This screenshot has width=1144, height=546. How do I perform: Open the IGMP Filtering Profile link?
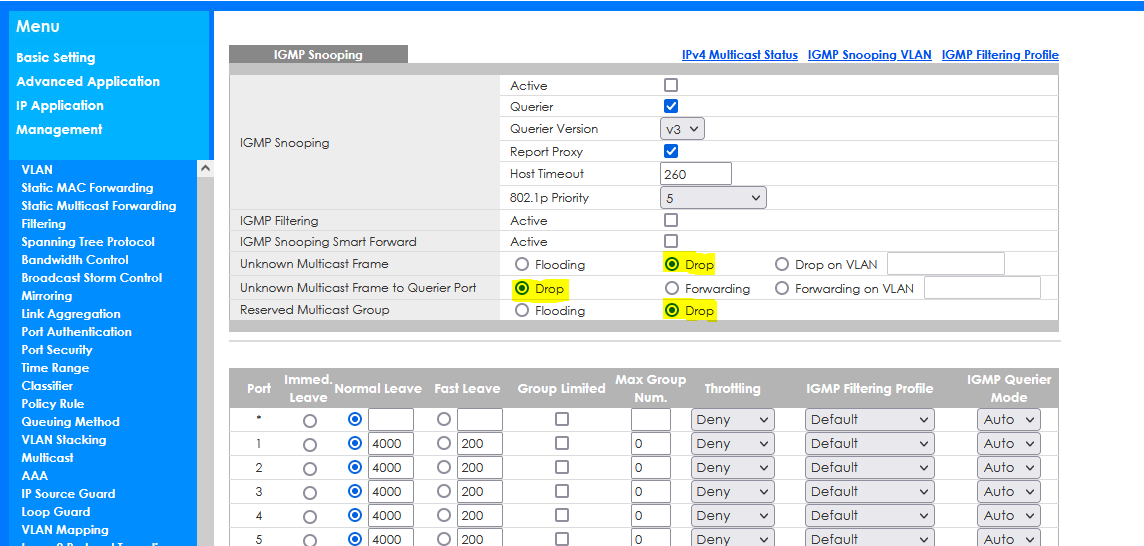point(1000,55)
